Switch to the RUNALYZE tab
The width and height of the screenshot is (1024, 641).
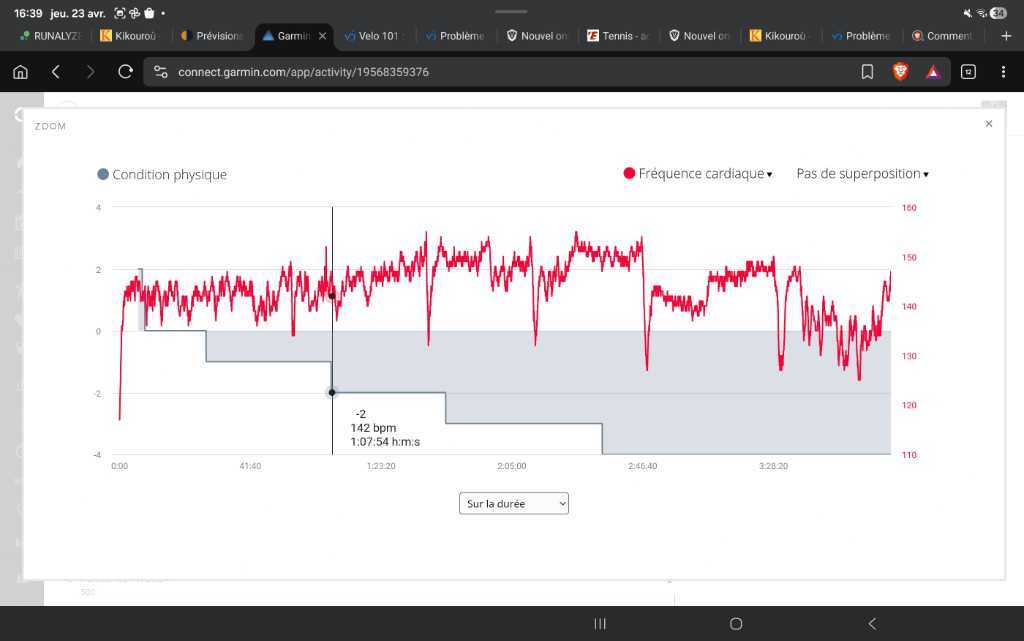coord(50,36)
